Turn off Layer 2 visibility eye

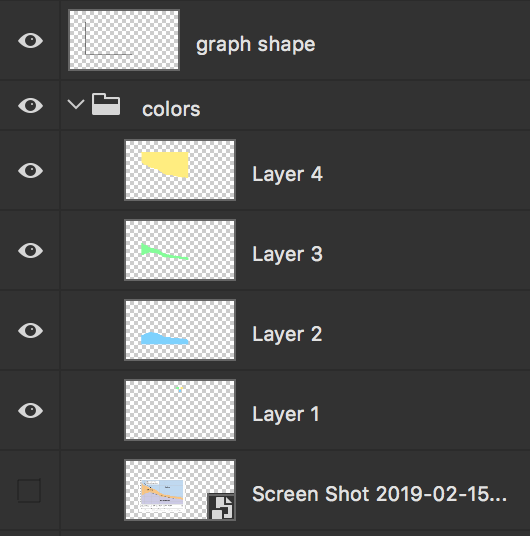30,330
